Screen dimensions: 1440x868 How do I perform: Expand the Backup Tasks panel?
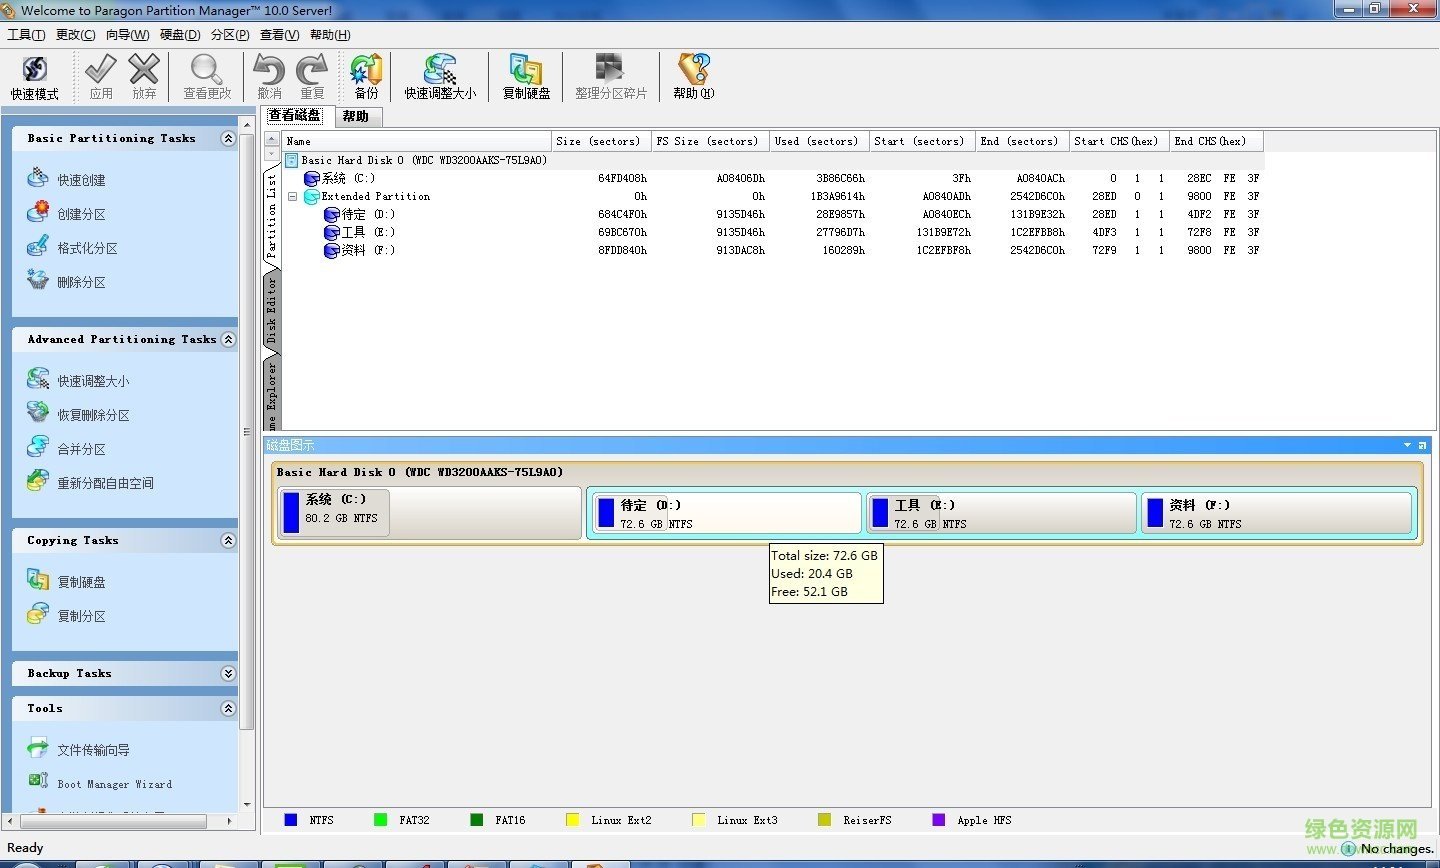228,674
